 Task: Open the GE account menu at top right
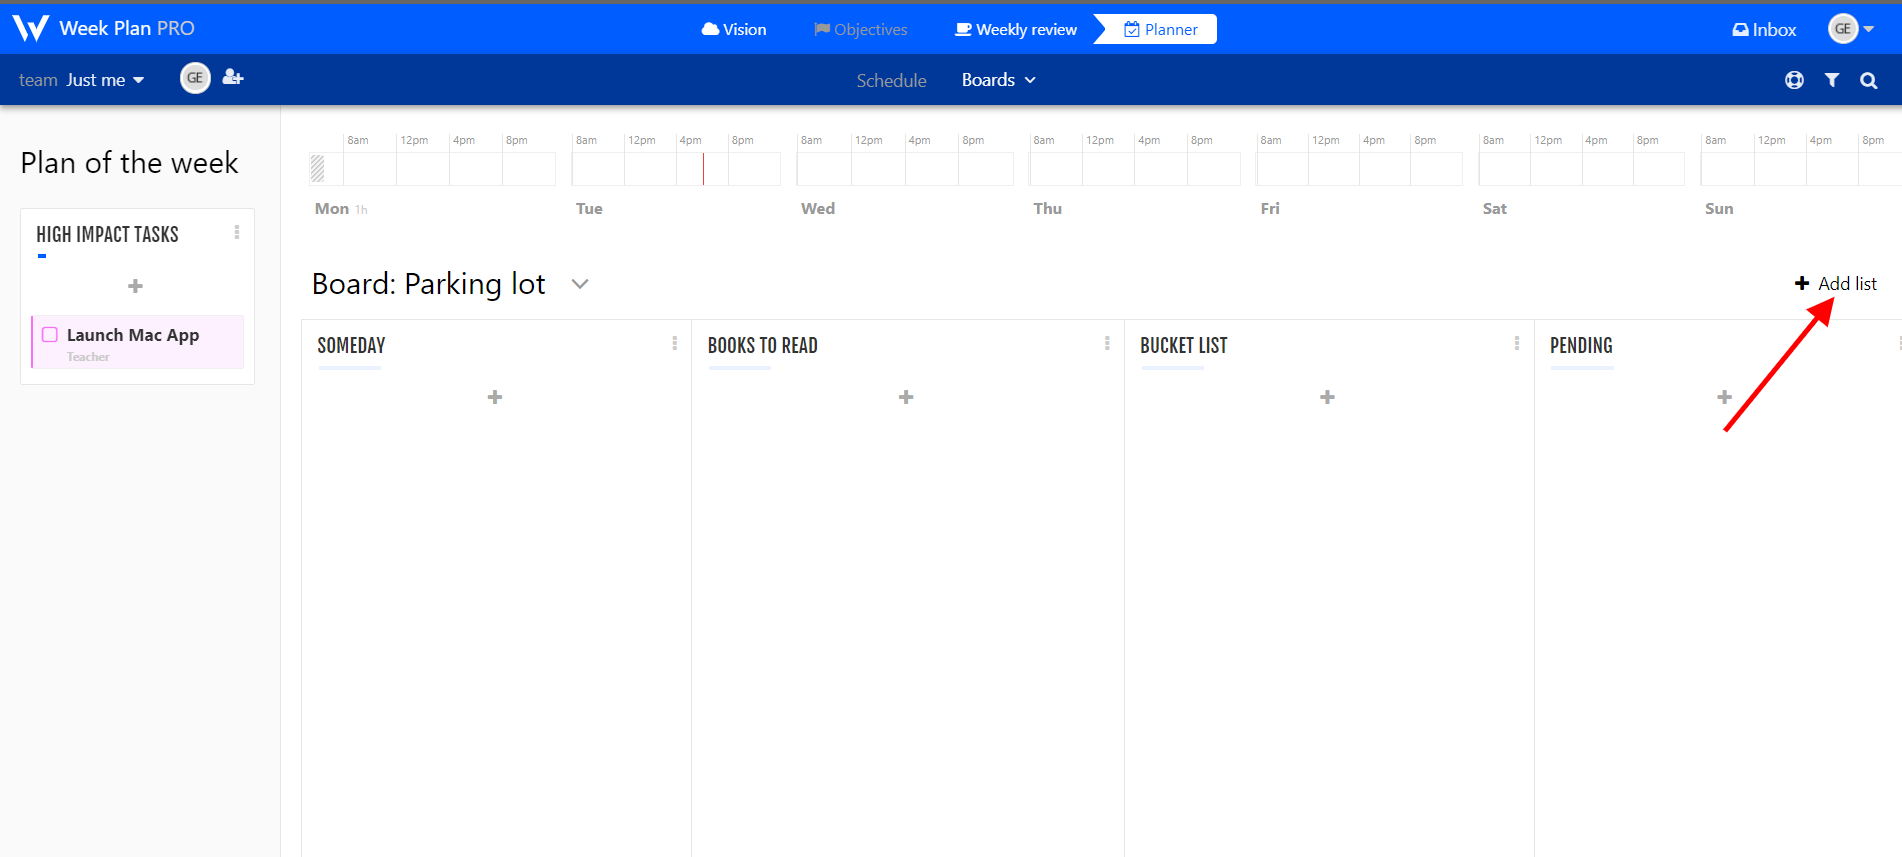coord(1850,29)
